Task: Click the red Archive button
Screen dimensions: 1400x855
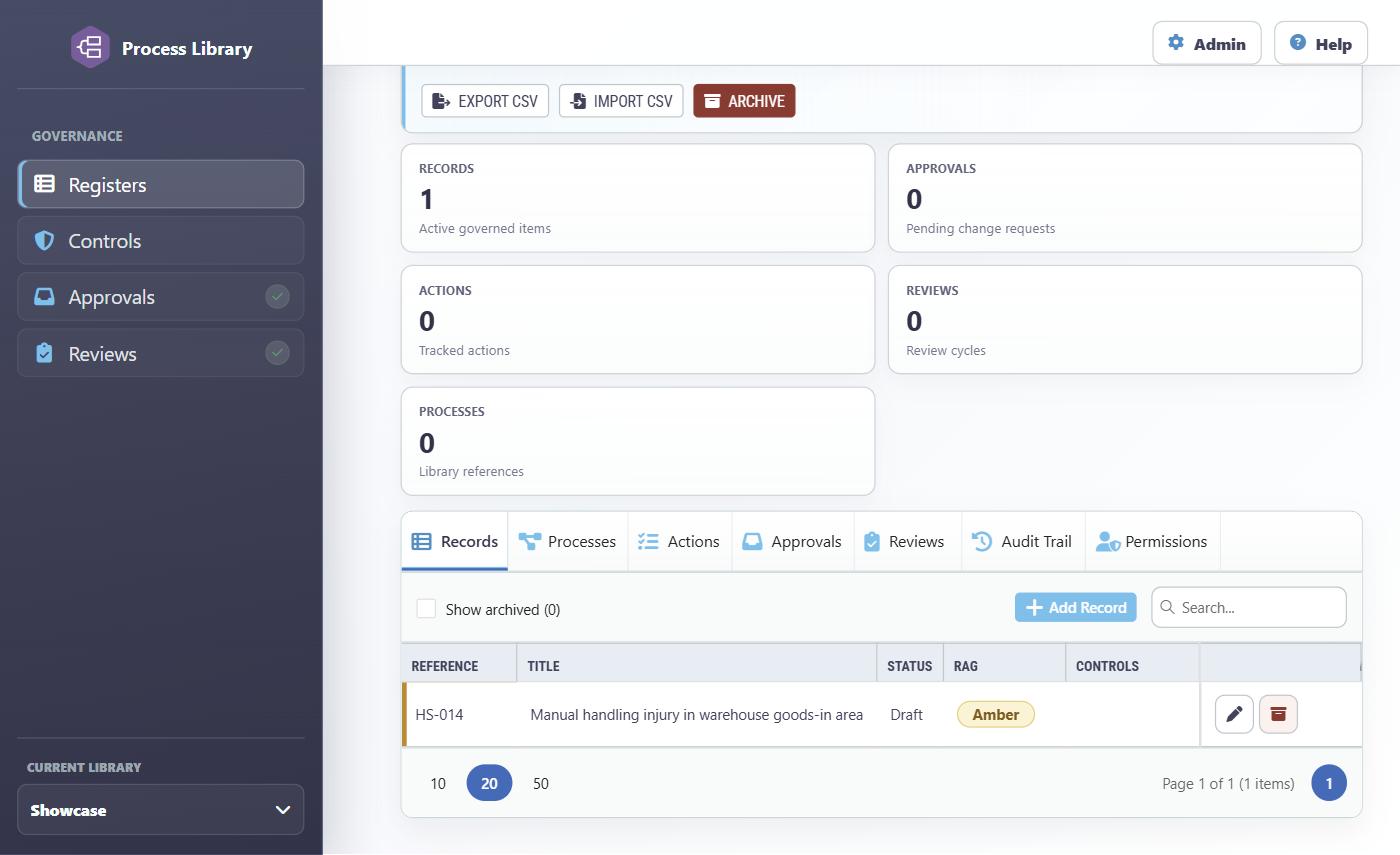Action: click(x=744, y=101)
